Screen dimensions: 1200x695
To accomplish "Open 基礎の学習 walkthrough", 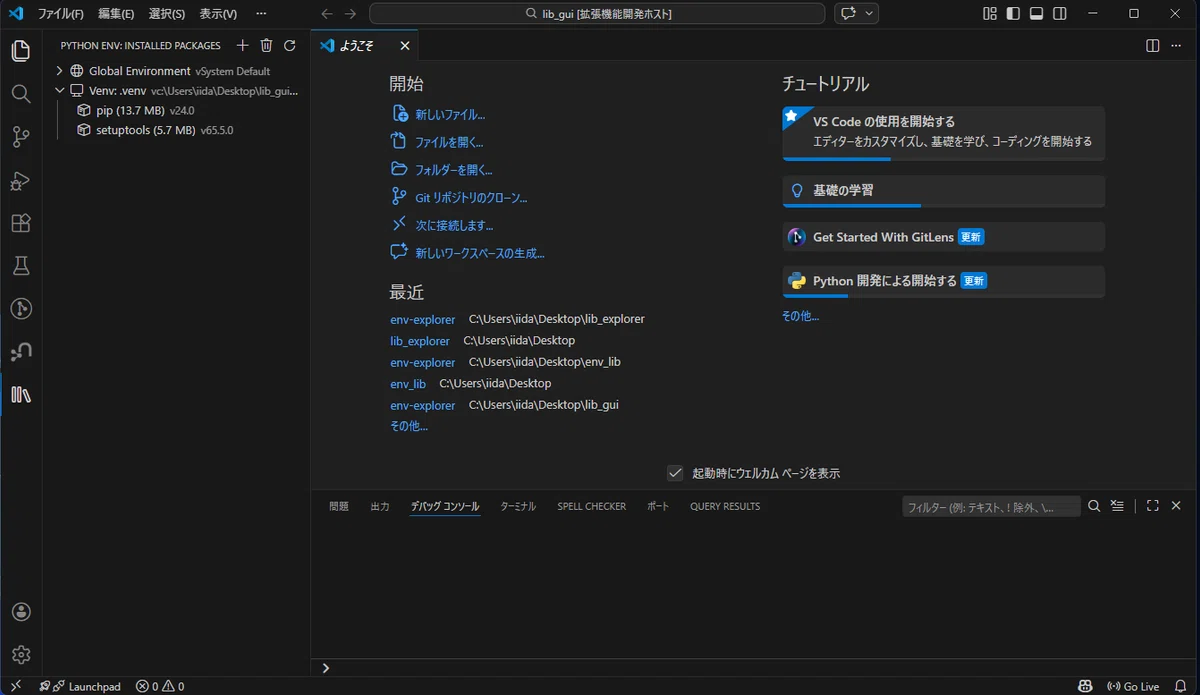I will pyautogui.click(x=943, y=191).
